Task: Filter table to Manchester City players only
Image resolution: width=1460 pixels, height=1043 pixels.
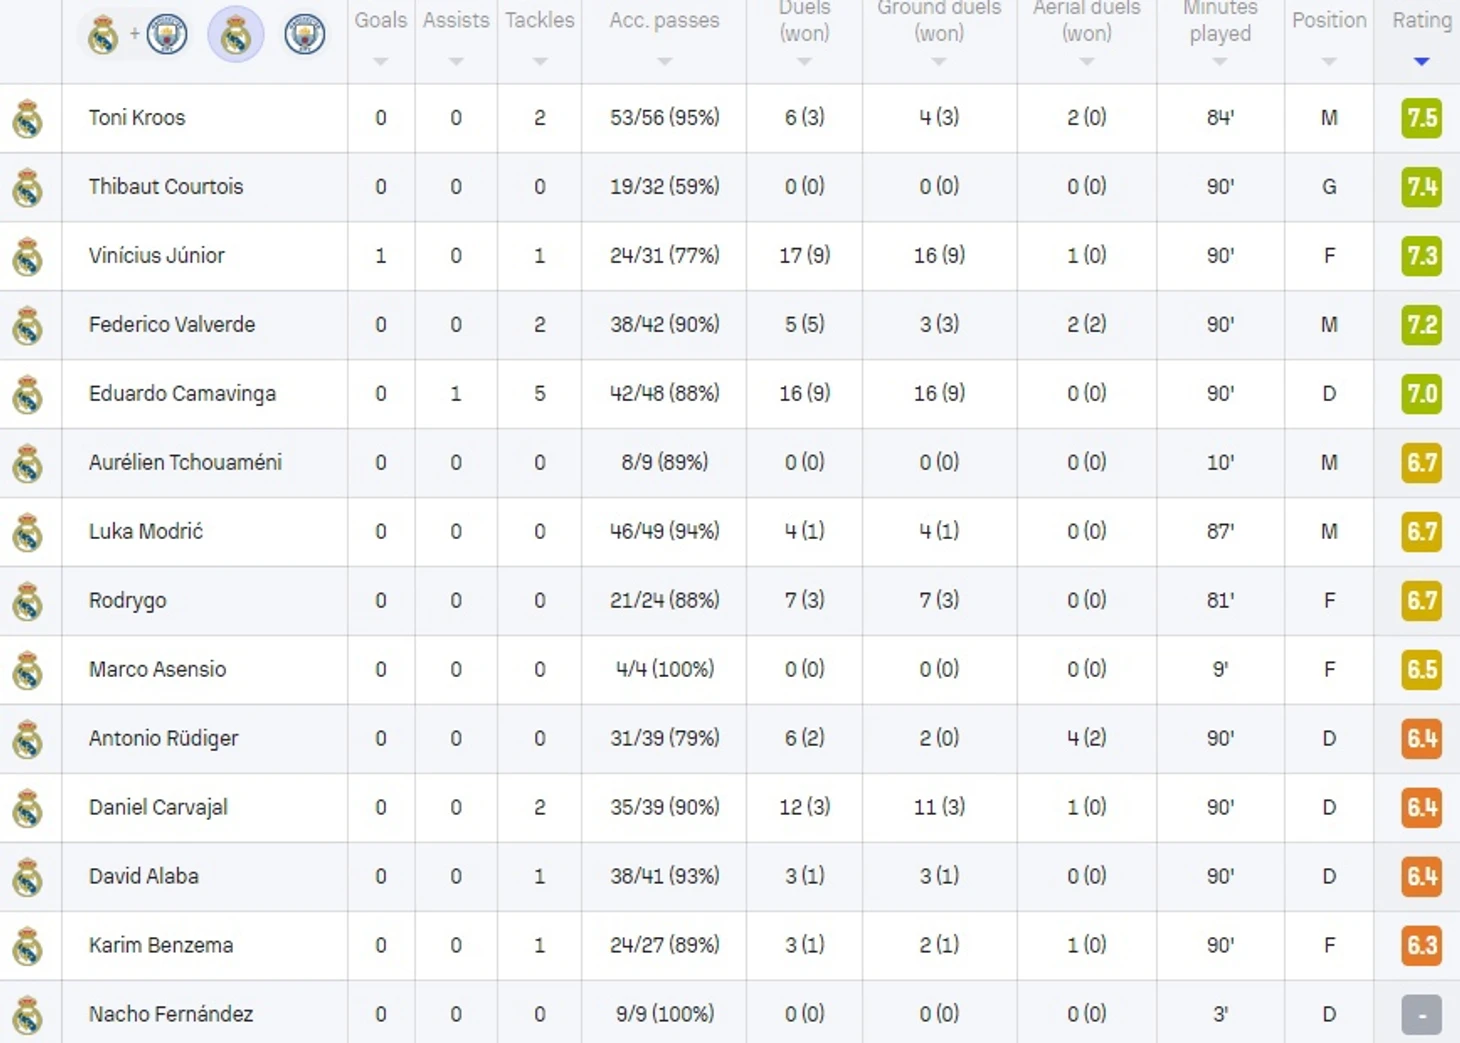Action: click(304, 35)
